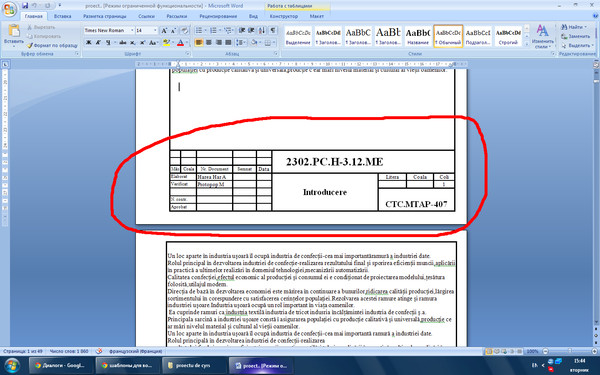The width and height of the screenshot is (600, 375).
Task: Toggle italic formatting (К)
Action: (98, 42)
